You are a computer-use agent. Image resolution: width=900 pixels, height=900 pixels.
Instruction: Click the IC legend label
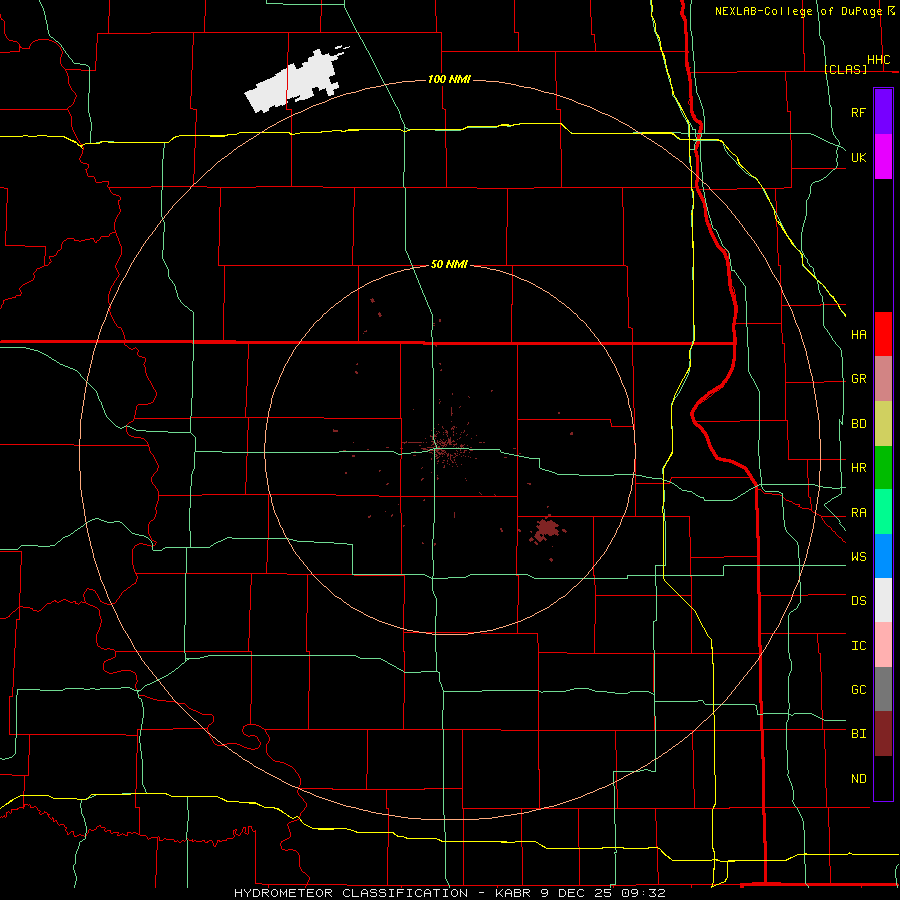pos(858,646)
